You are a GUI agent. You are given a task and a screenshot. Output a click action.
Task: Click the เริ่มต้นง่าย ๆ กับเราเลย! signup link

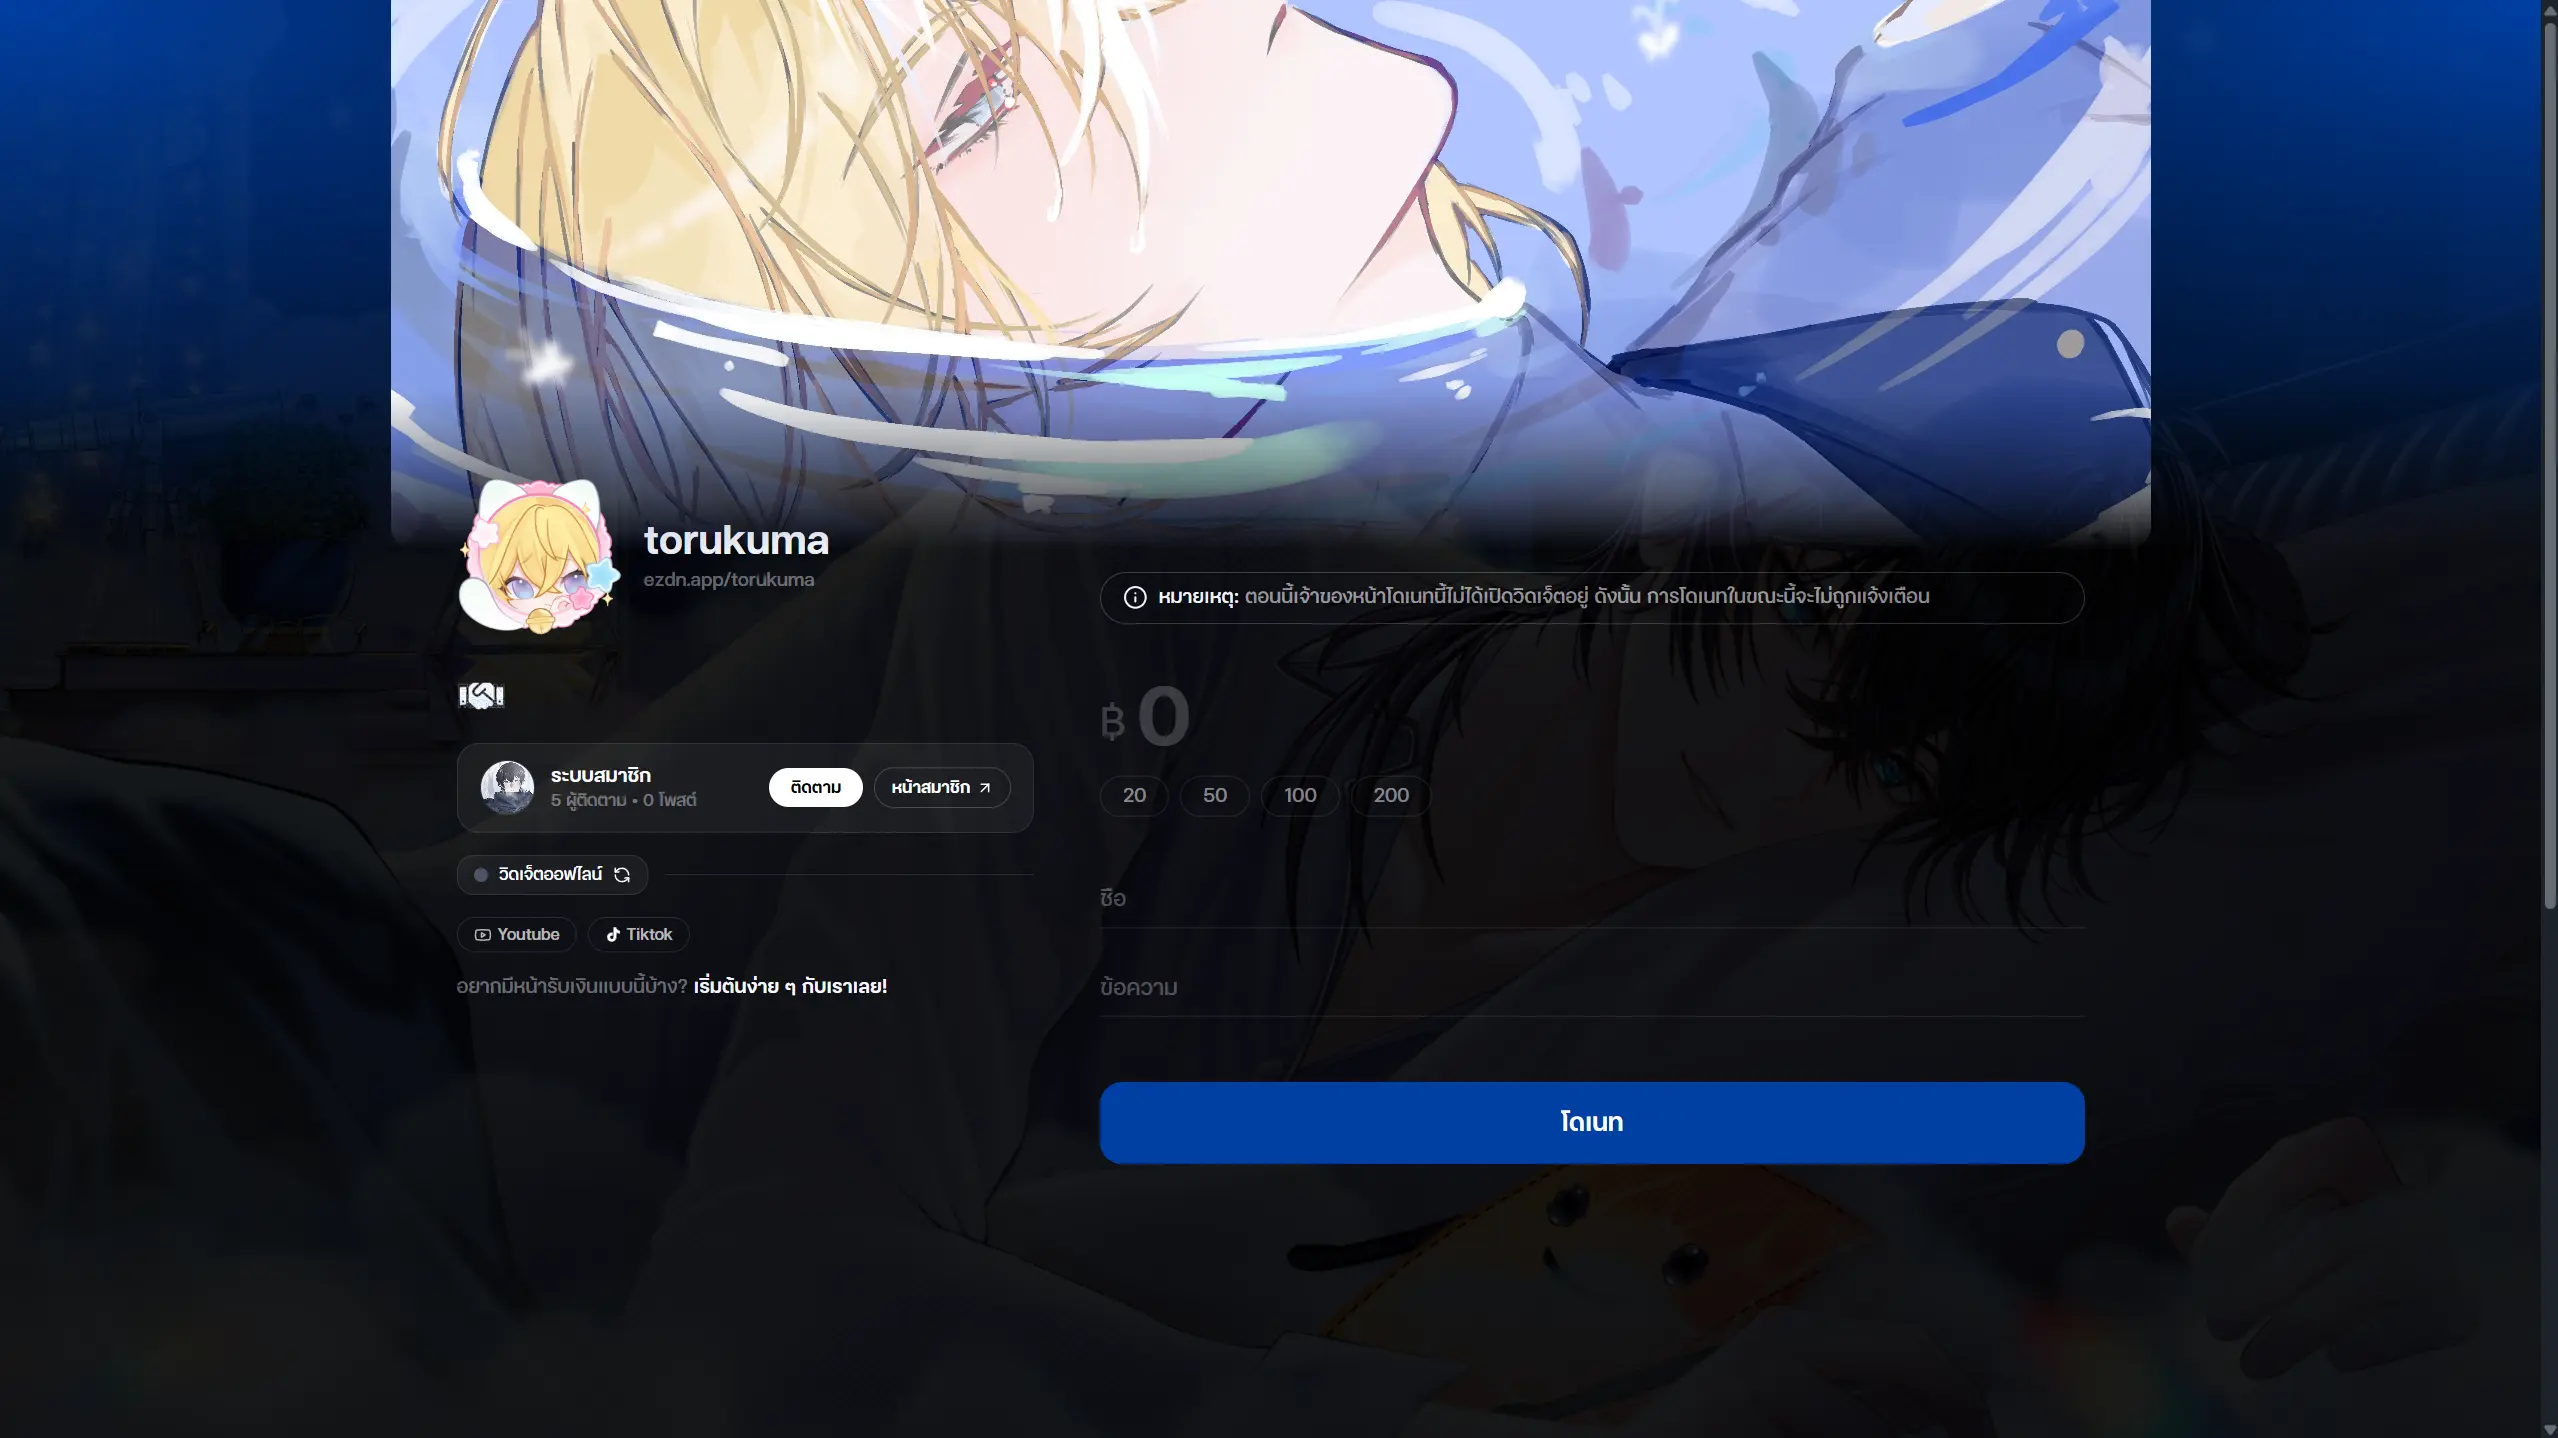click(x=790, y=986)
